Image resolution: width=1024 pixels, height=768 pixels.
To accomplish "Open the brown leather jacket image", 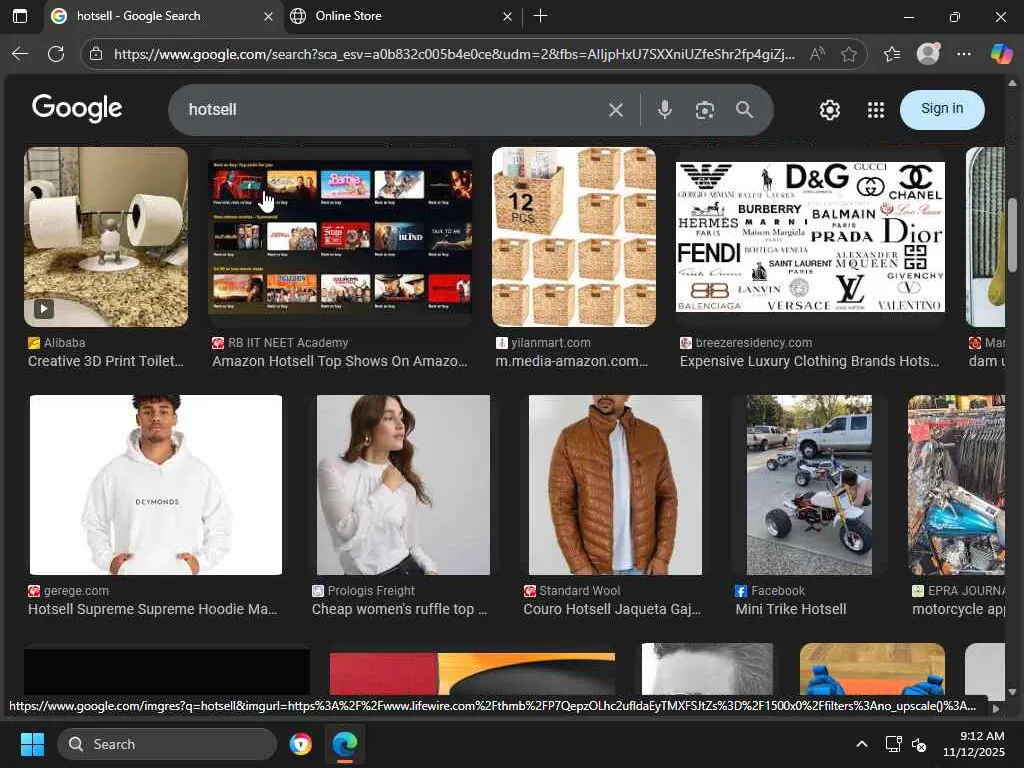I will coord(615,485).
